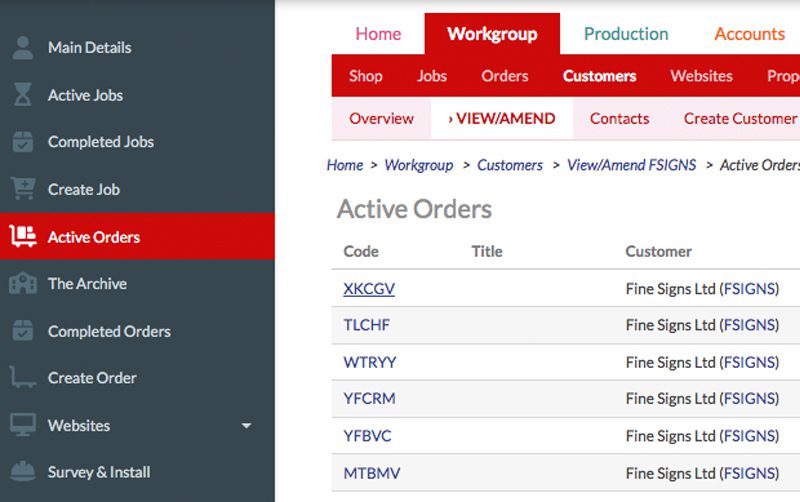Click The Archive building icon
The height and width of the screenshot is (502, 800).
pyautogui.click(x=23, y=283)
